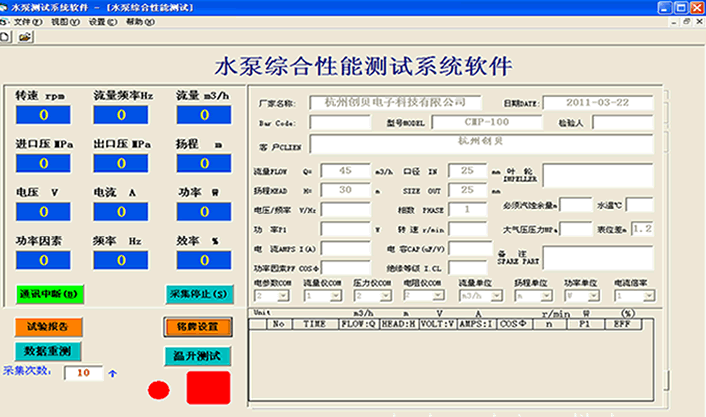
Task: Open the 帮助(H) menu
Action: coord(136,21)
